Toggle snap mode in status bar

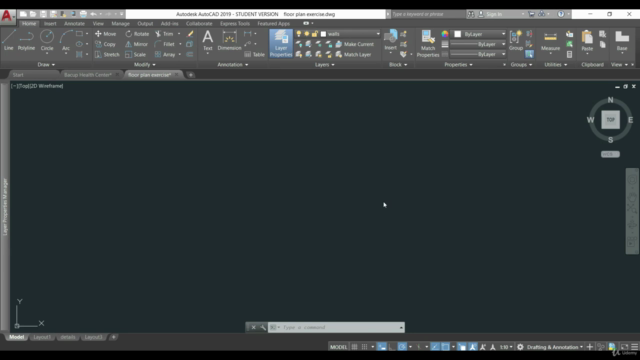[364, 347]
